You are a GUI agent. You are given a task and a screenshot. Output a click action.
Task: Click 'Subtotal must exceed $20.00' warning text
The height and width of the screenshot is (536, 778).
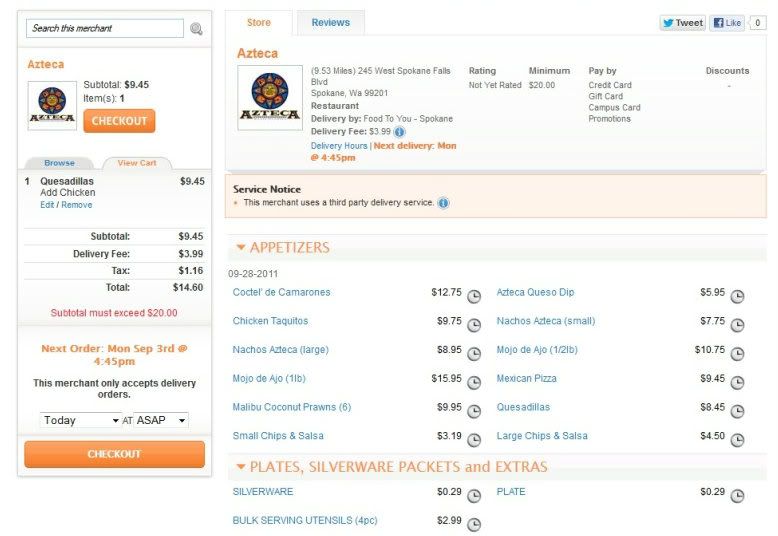click(x=114, y=313)
